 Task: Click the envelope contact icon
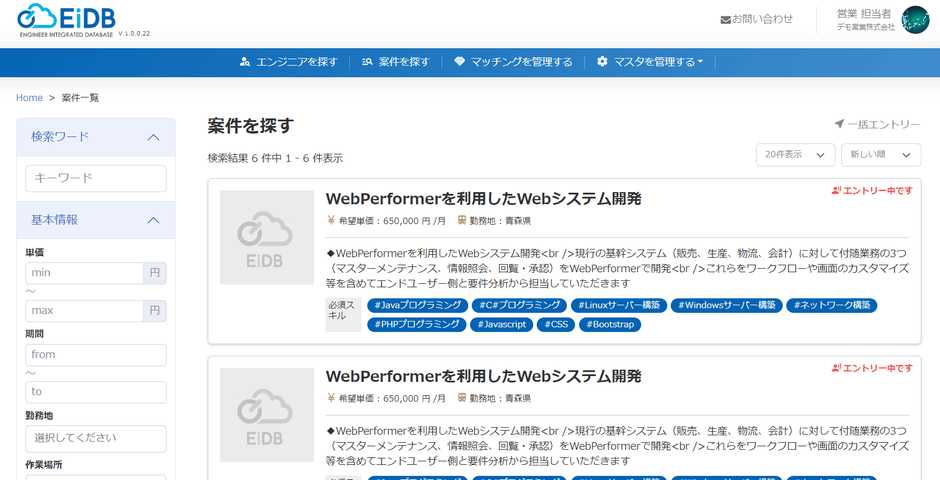point(725,19)
